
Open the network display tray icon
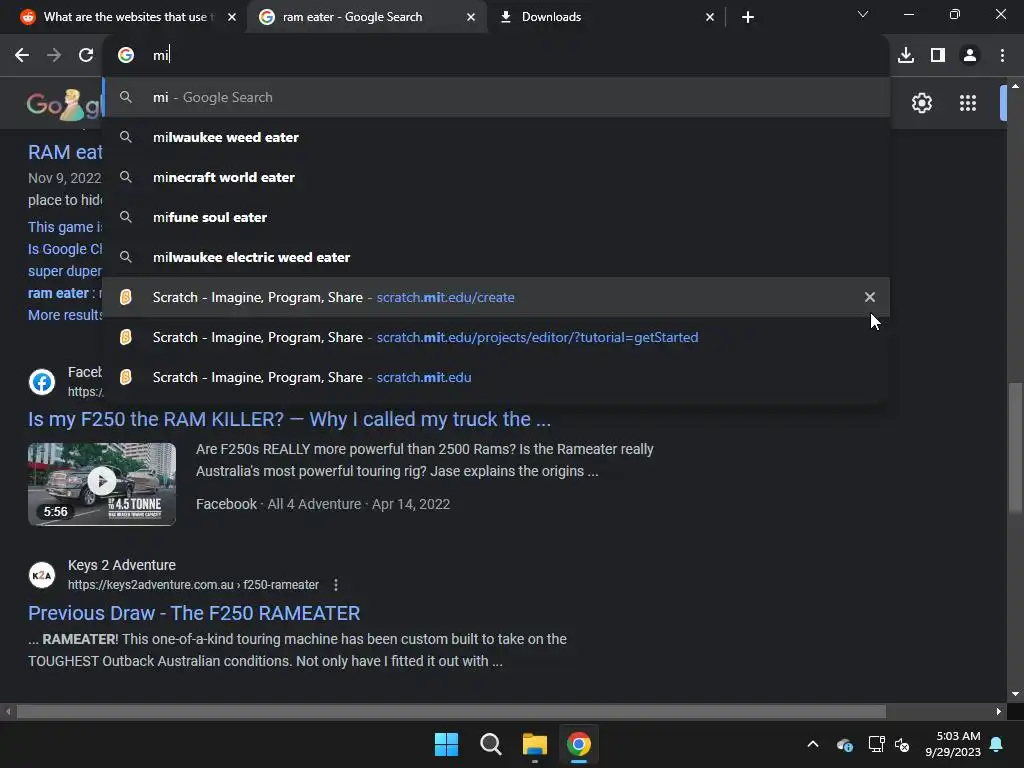[876, 744]
